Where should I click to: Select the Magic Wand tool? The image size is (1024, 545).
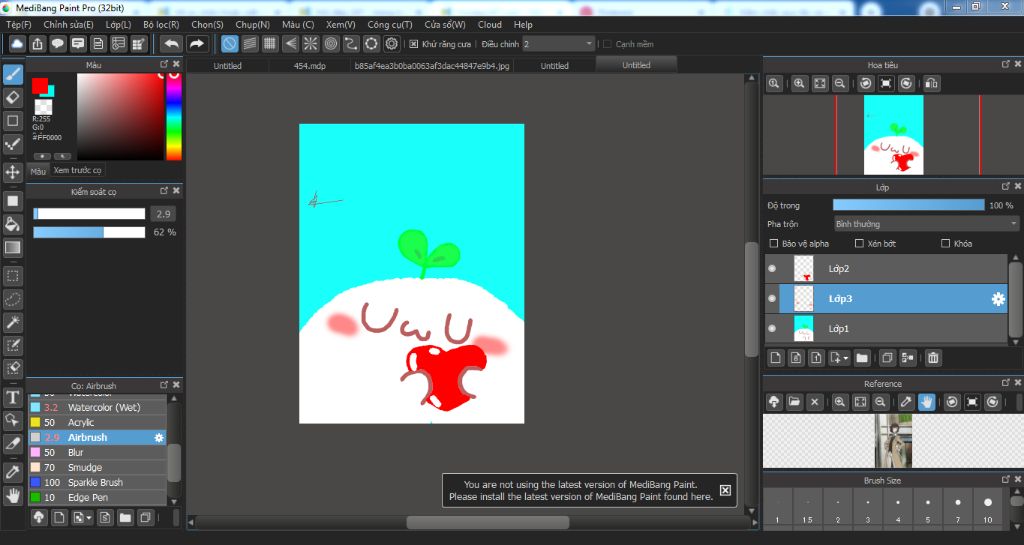point(12,322)
